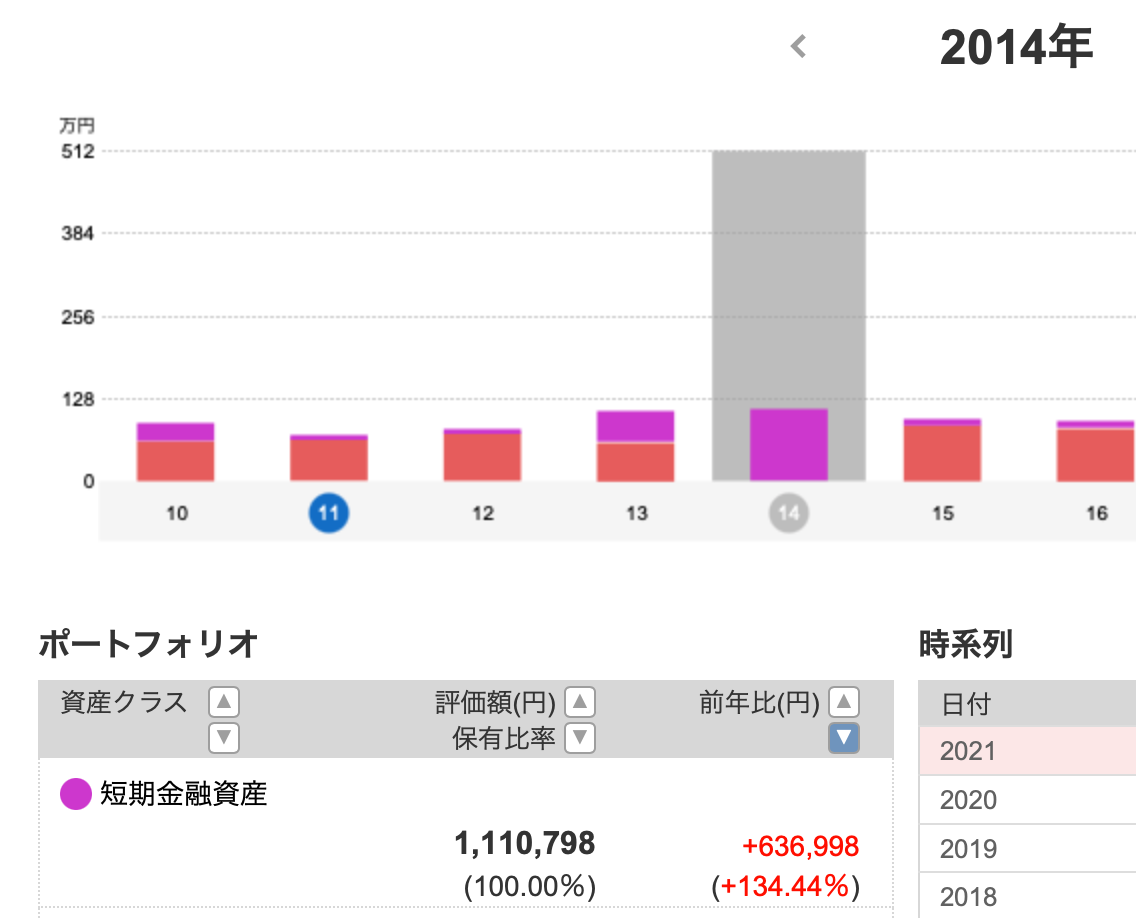Image resolution: width=1136 pixels, height=918 pixels.
Task: Click highlighted blue 前年比 descending arrow
Action: [844, 738]
